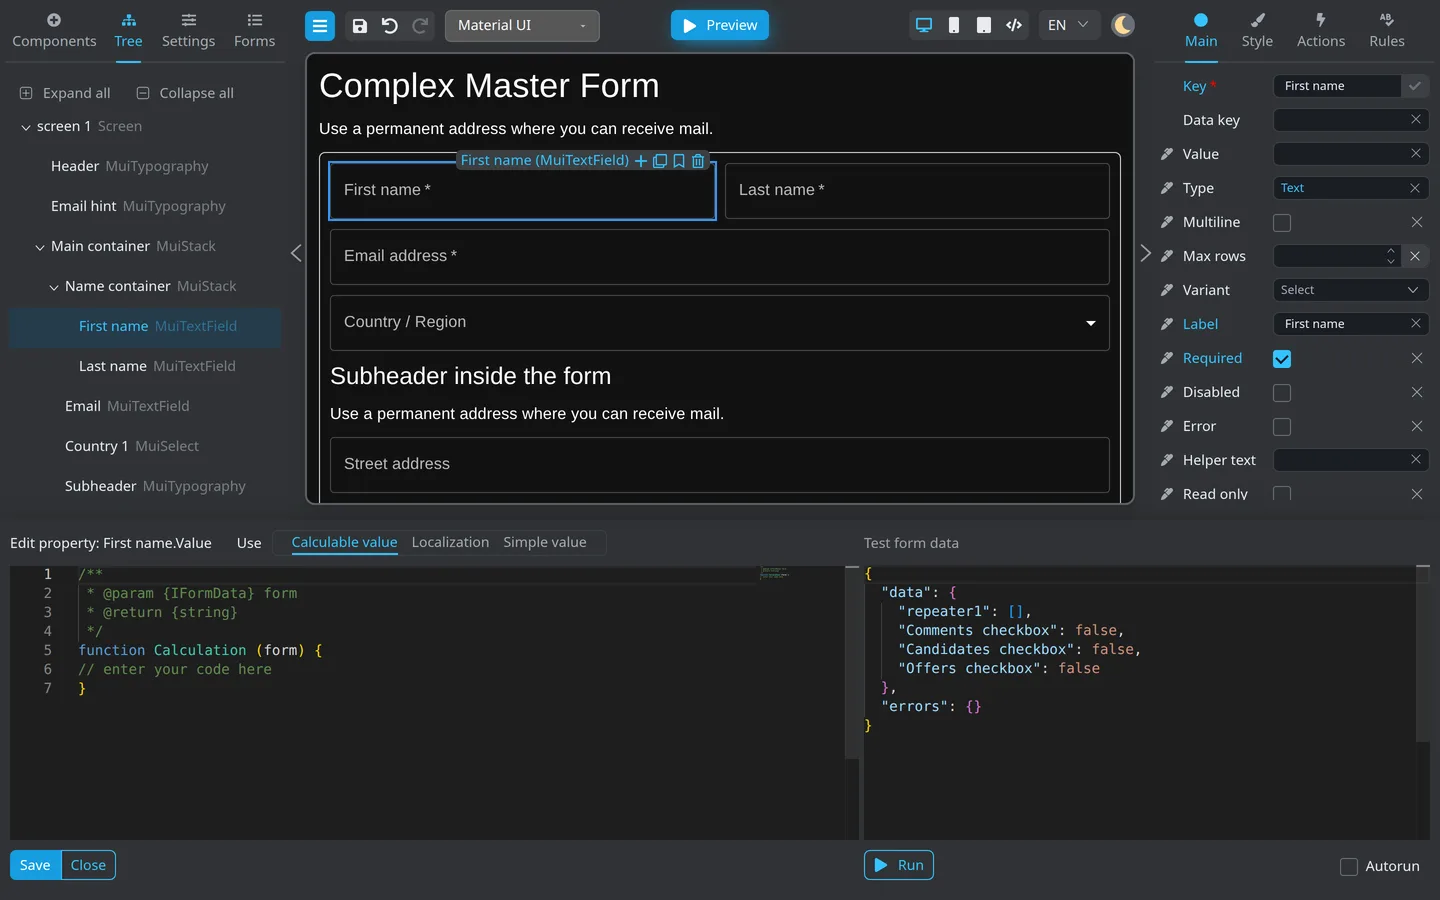Confirm the Key value with checkmark
1440x900 pixels.
(x=1415, y=86)
